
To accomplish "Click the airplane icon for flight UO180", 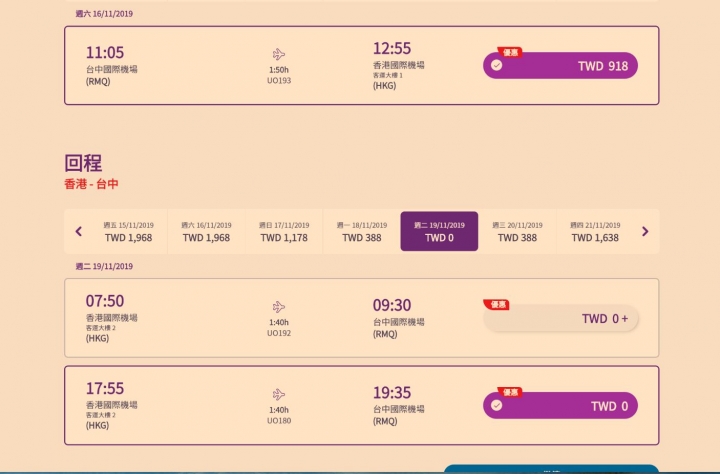I will (279, 394).
